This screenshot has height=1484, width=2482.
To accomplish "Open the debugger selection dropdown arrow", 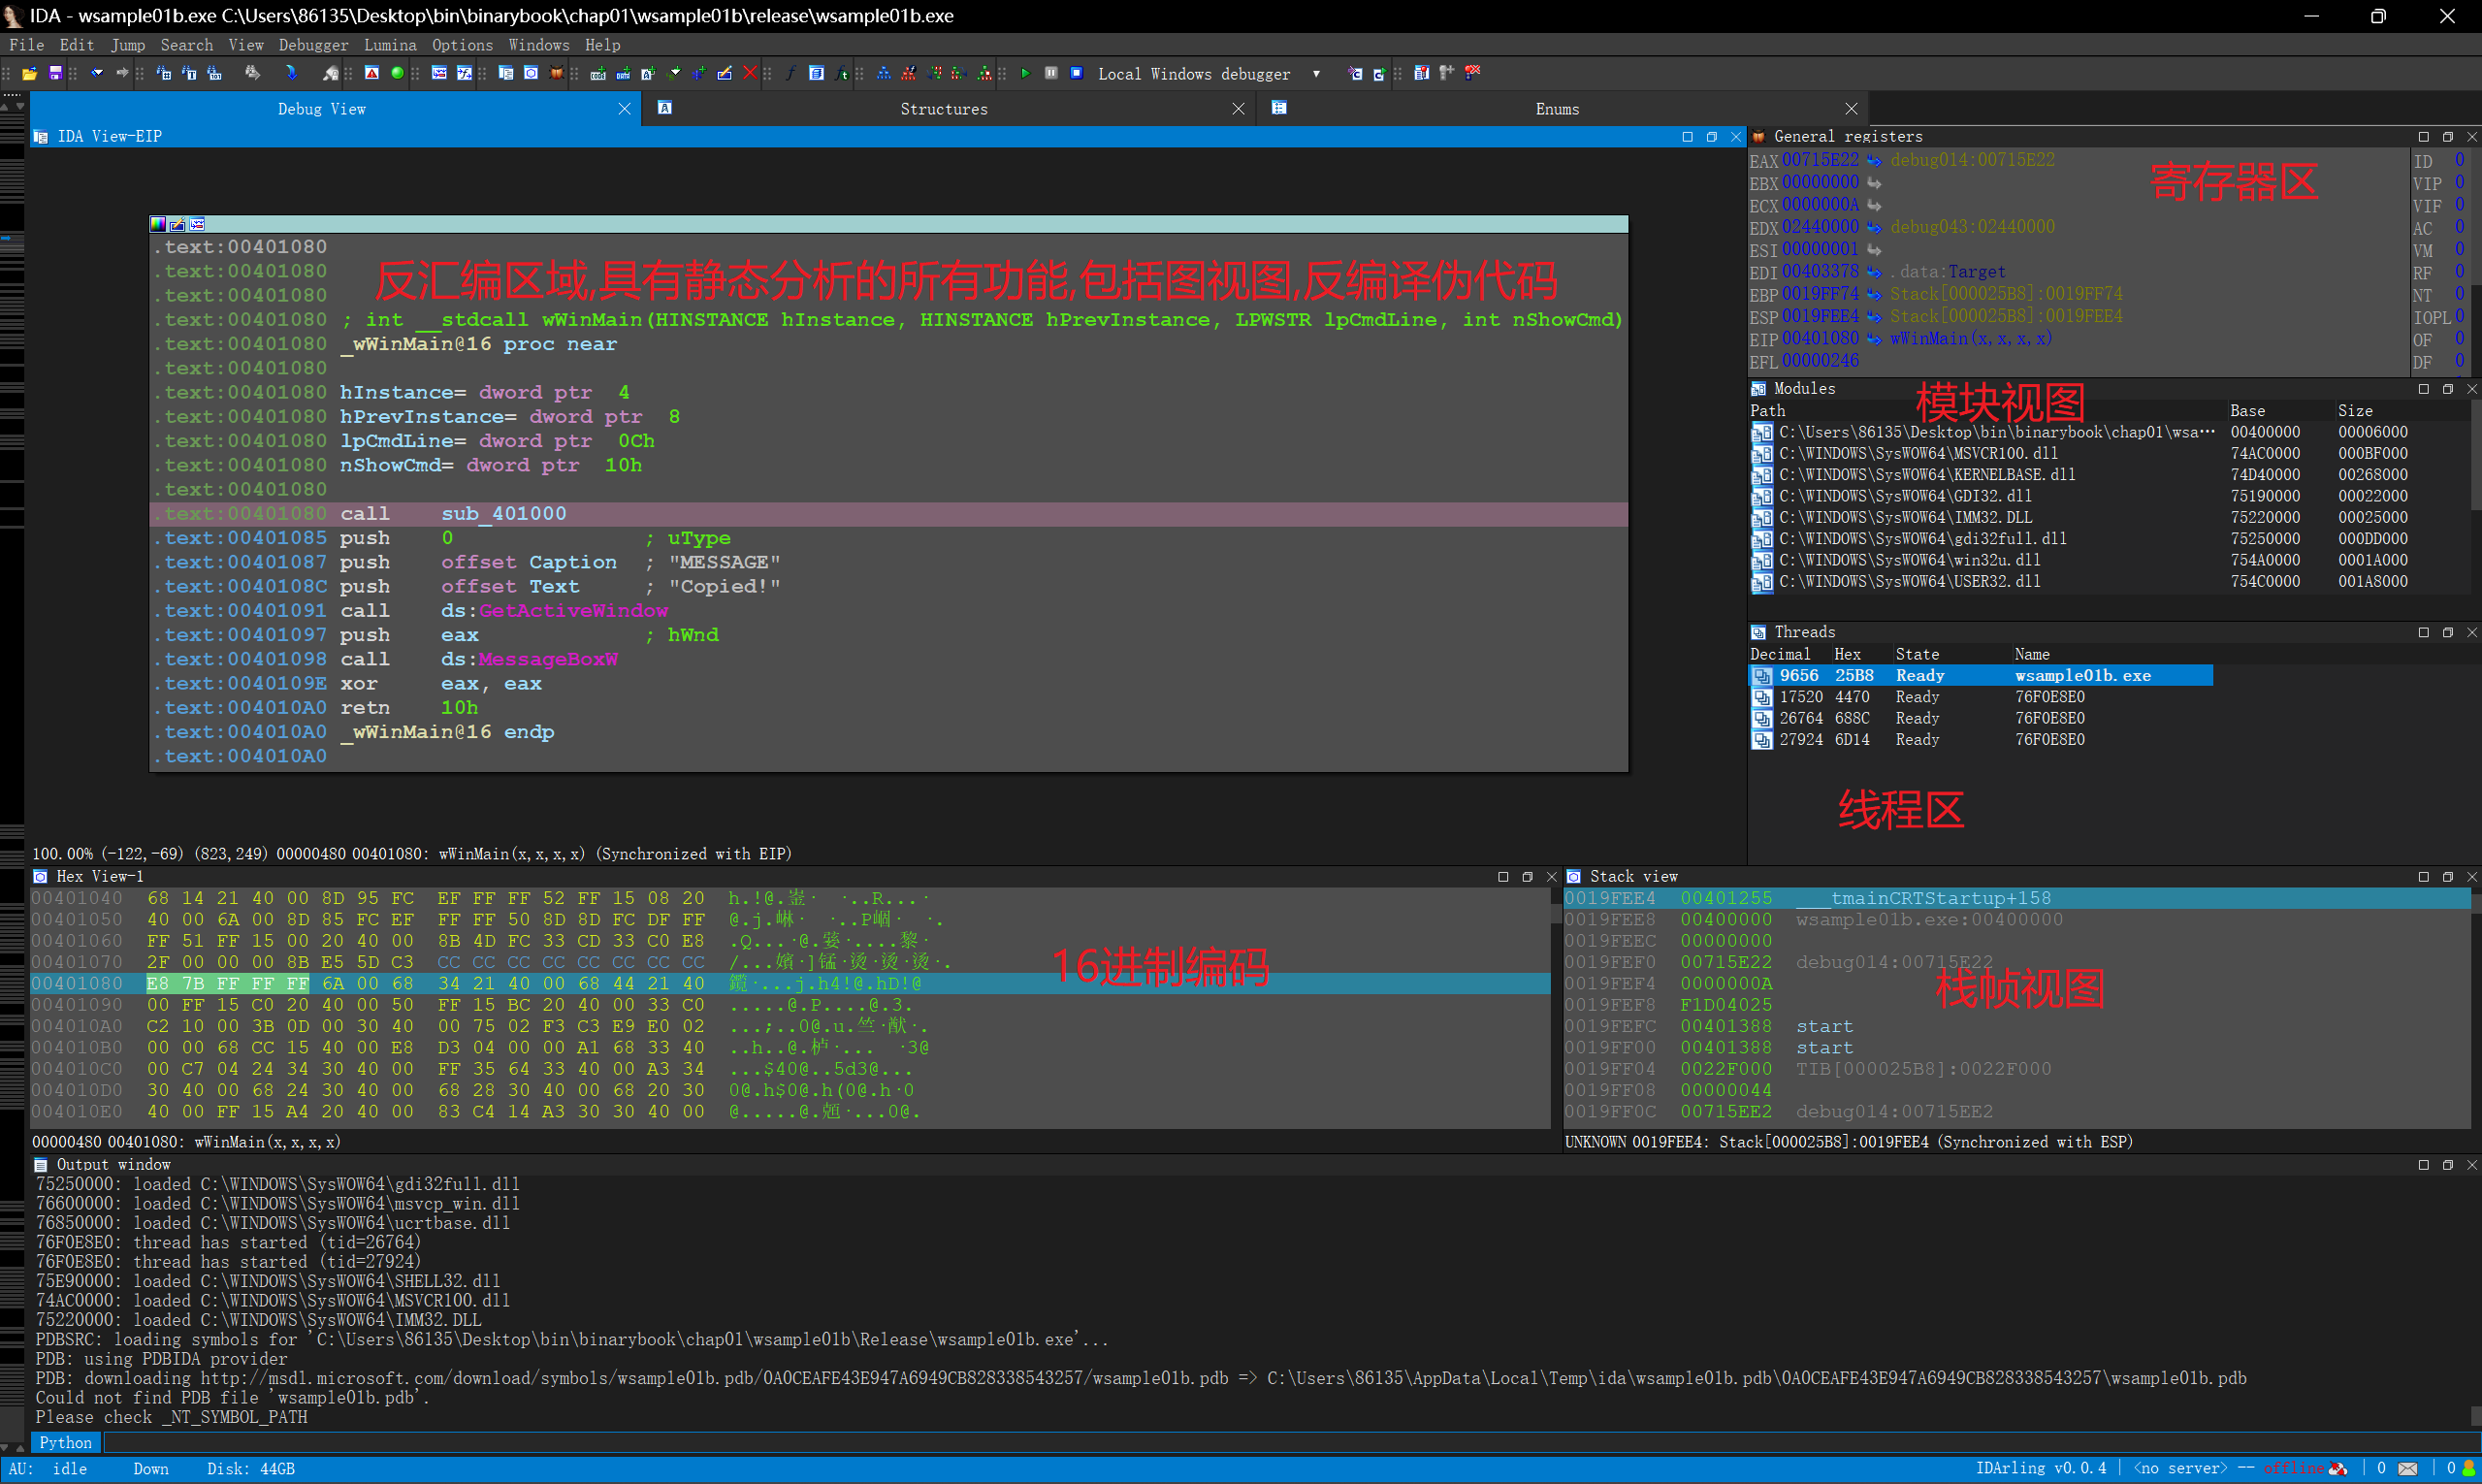I will pyautogui.click(x=1316, y=74).
